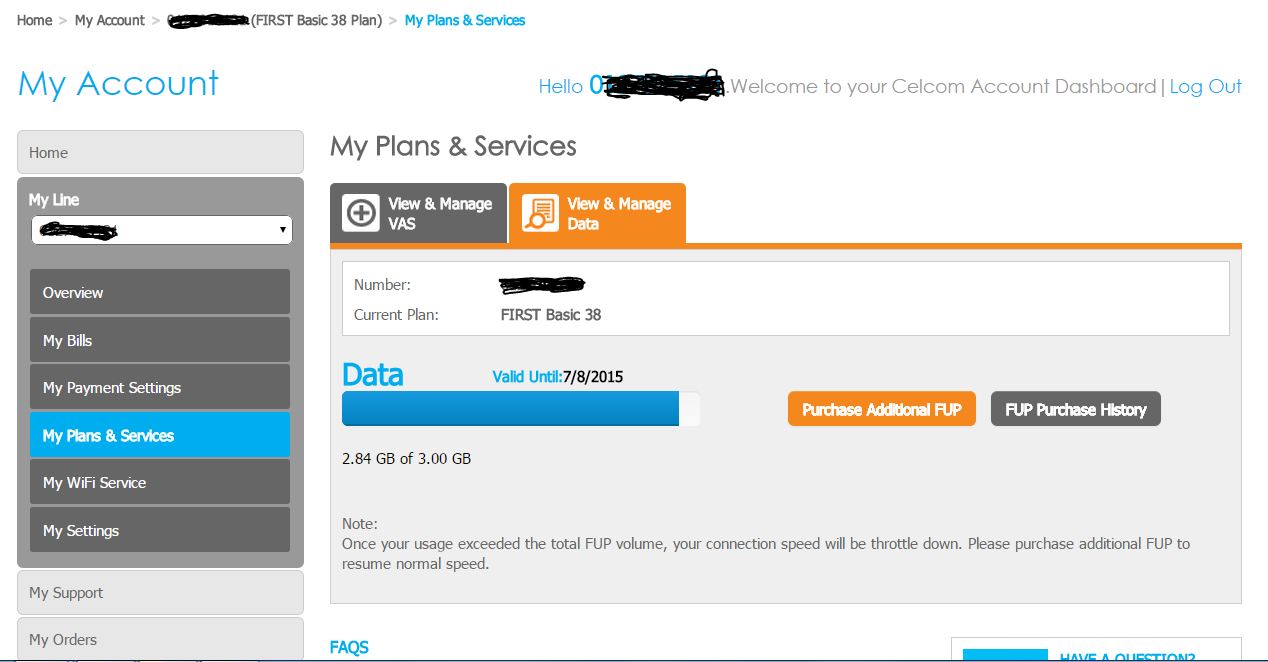Open My Payment Settings
This screenshot has height=662, width=1268.
point(160,387)
